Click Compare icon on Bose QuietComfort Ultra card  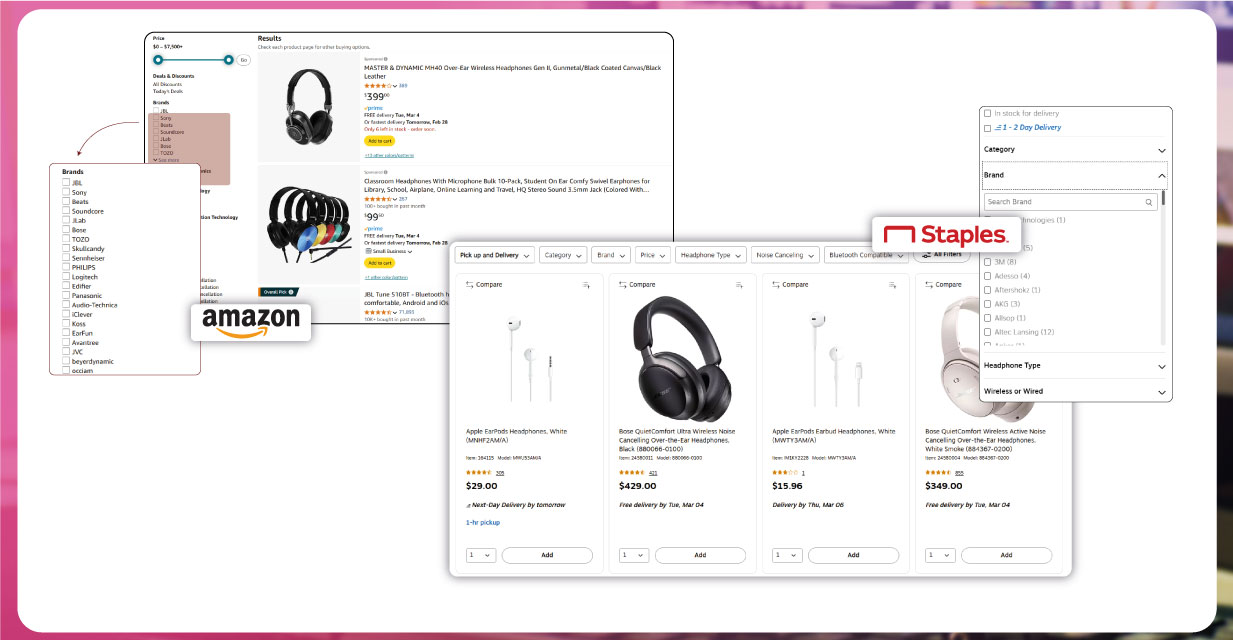click(x=623, y=285)
